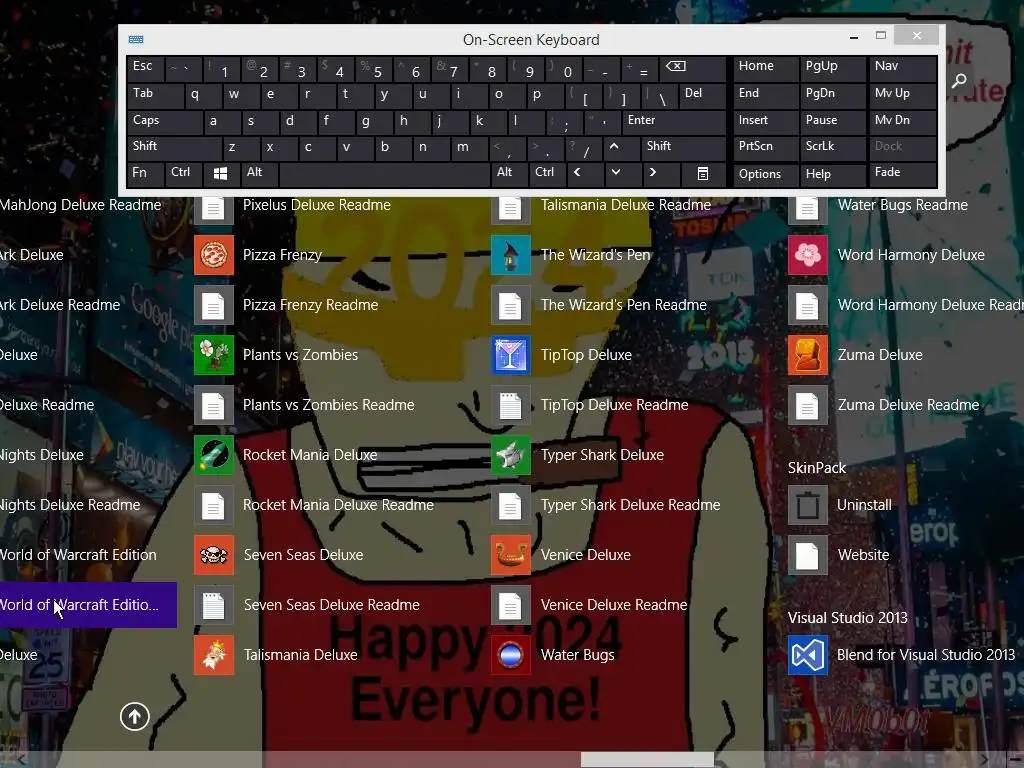Click the search magnifier icon
This screenshot has height=768, width=1024.
959,80
